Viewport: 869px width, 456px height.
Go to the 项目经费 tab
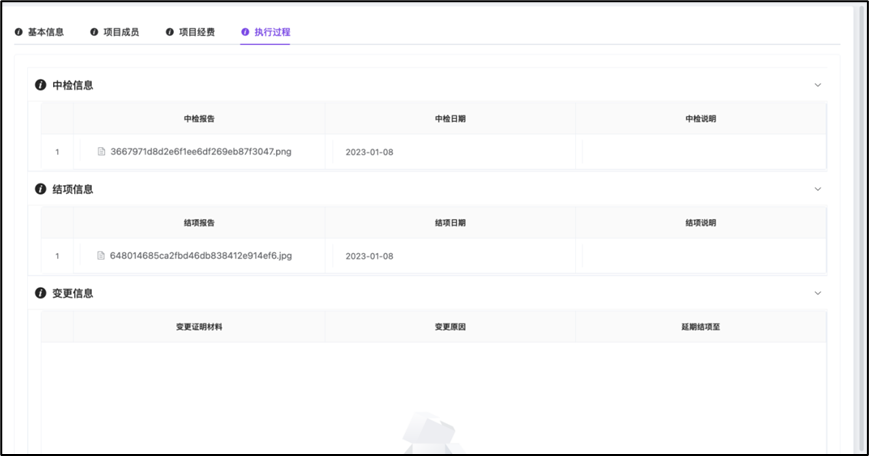[196, 32]
